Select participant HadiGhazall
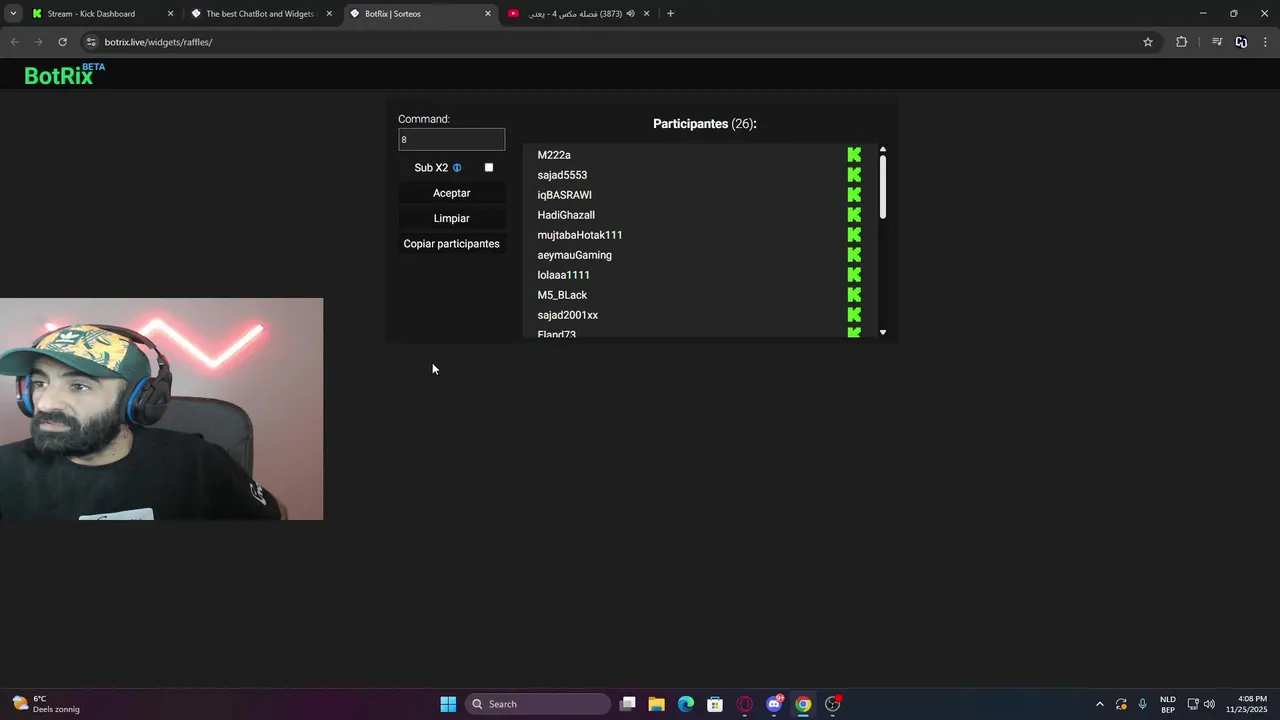 point(566,215)
